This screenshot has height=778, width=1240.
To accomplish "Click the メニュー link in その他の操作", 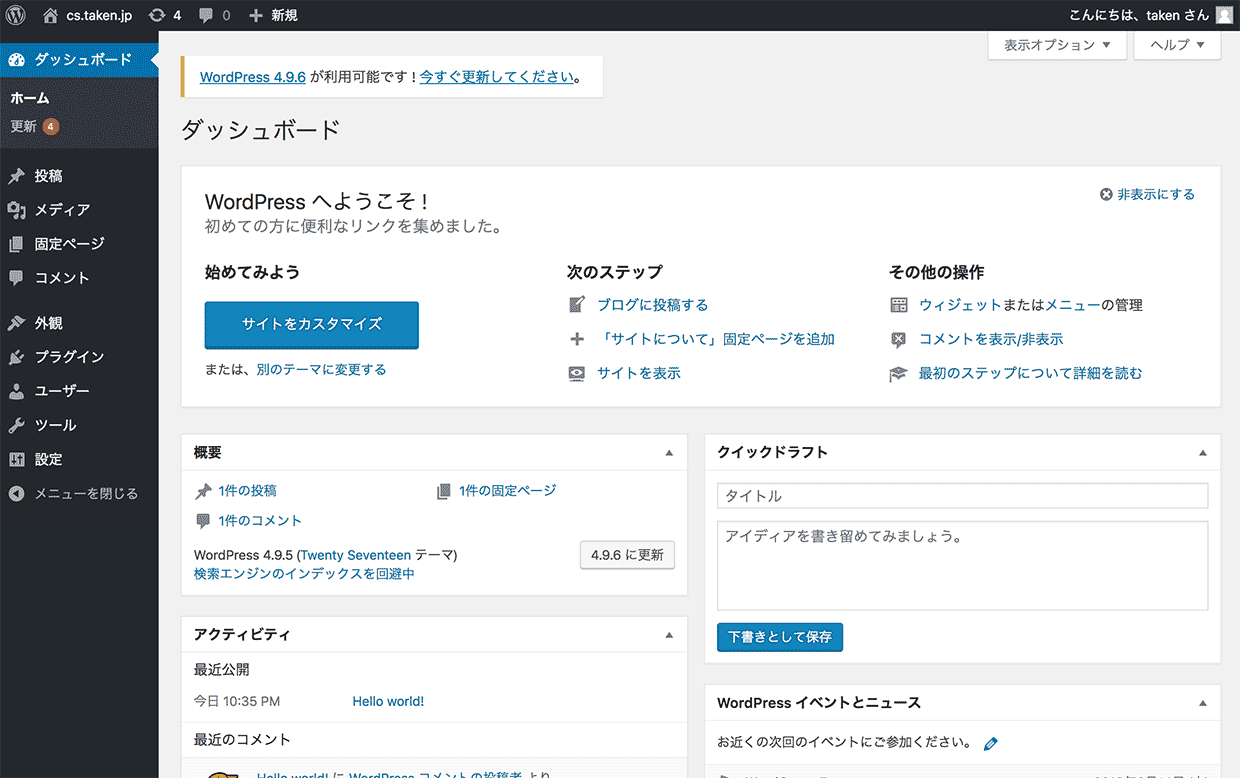I will 1073,305.
